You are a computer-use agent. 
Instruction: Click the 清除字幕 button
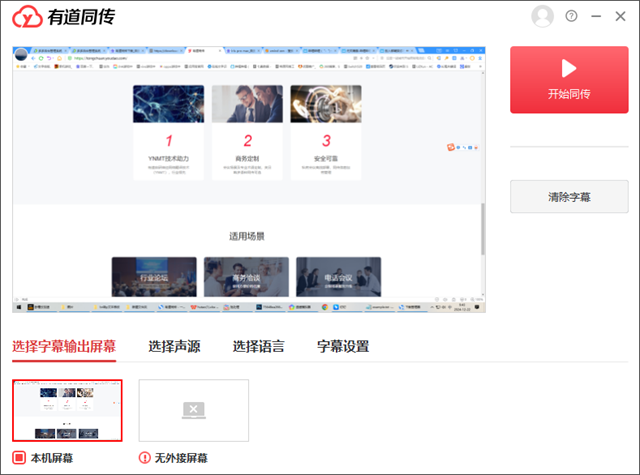click(569, 197)
